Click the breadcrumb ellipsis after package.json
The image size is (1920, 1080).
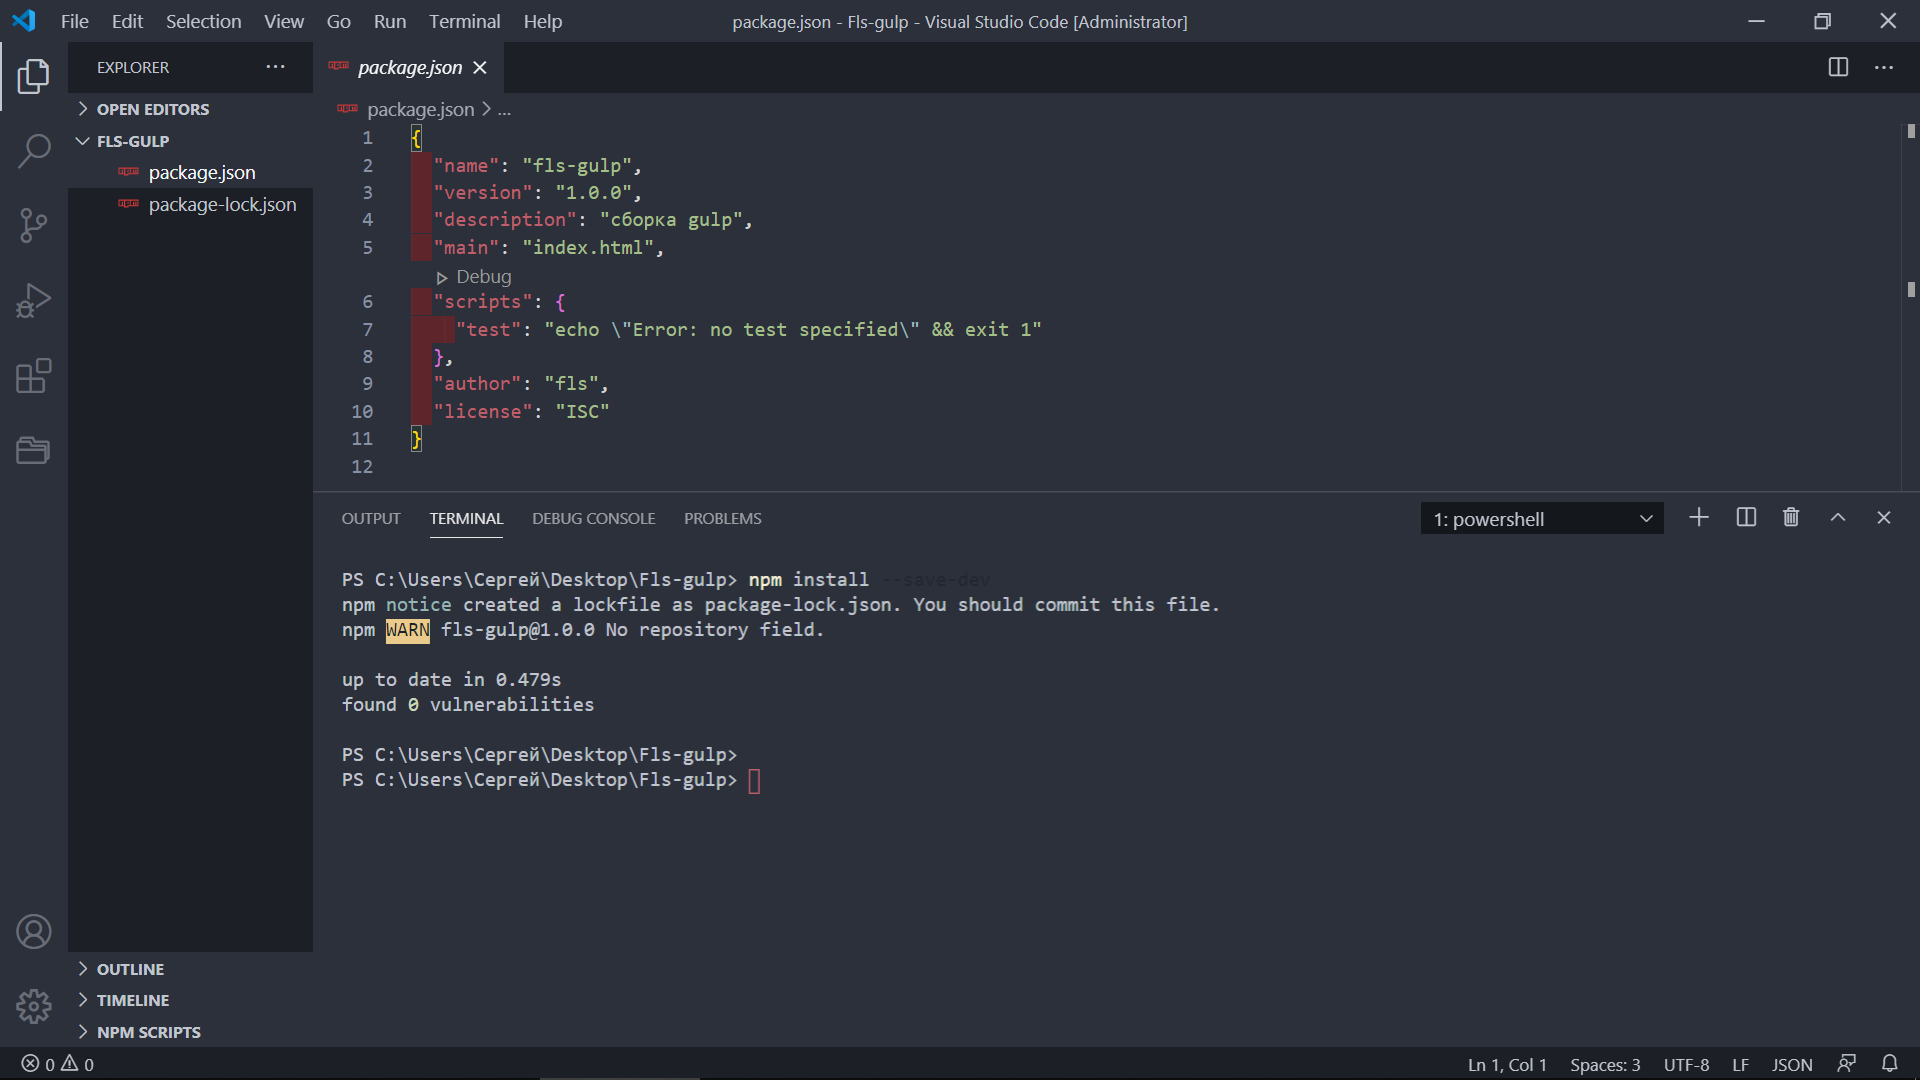[x=504, y=110]
